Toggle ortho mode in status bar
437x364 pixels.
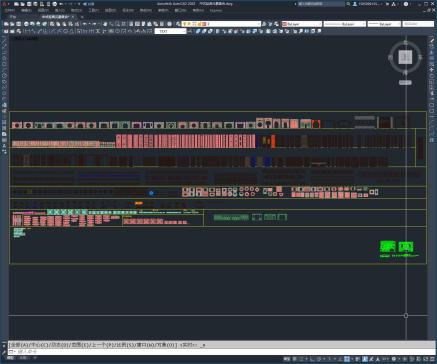[x=312, y=359]
